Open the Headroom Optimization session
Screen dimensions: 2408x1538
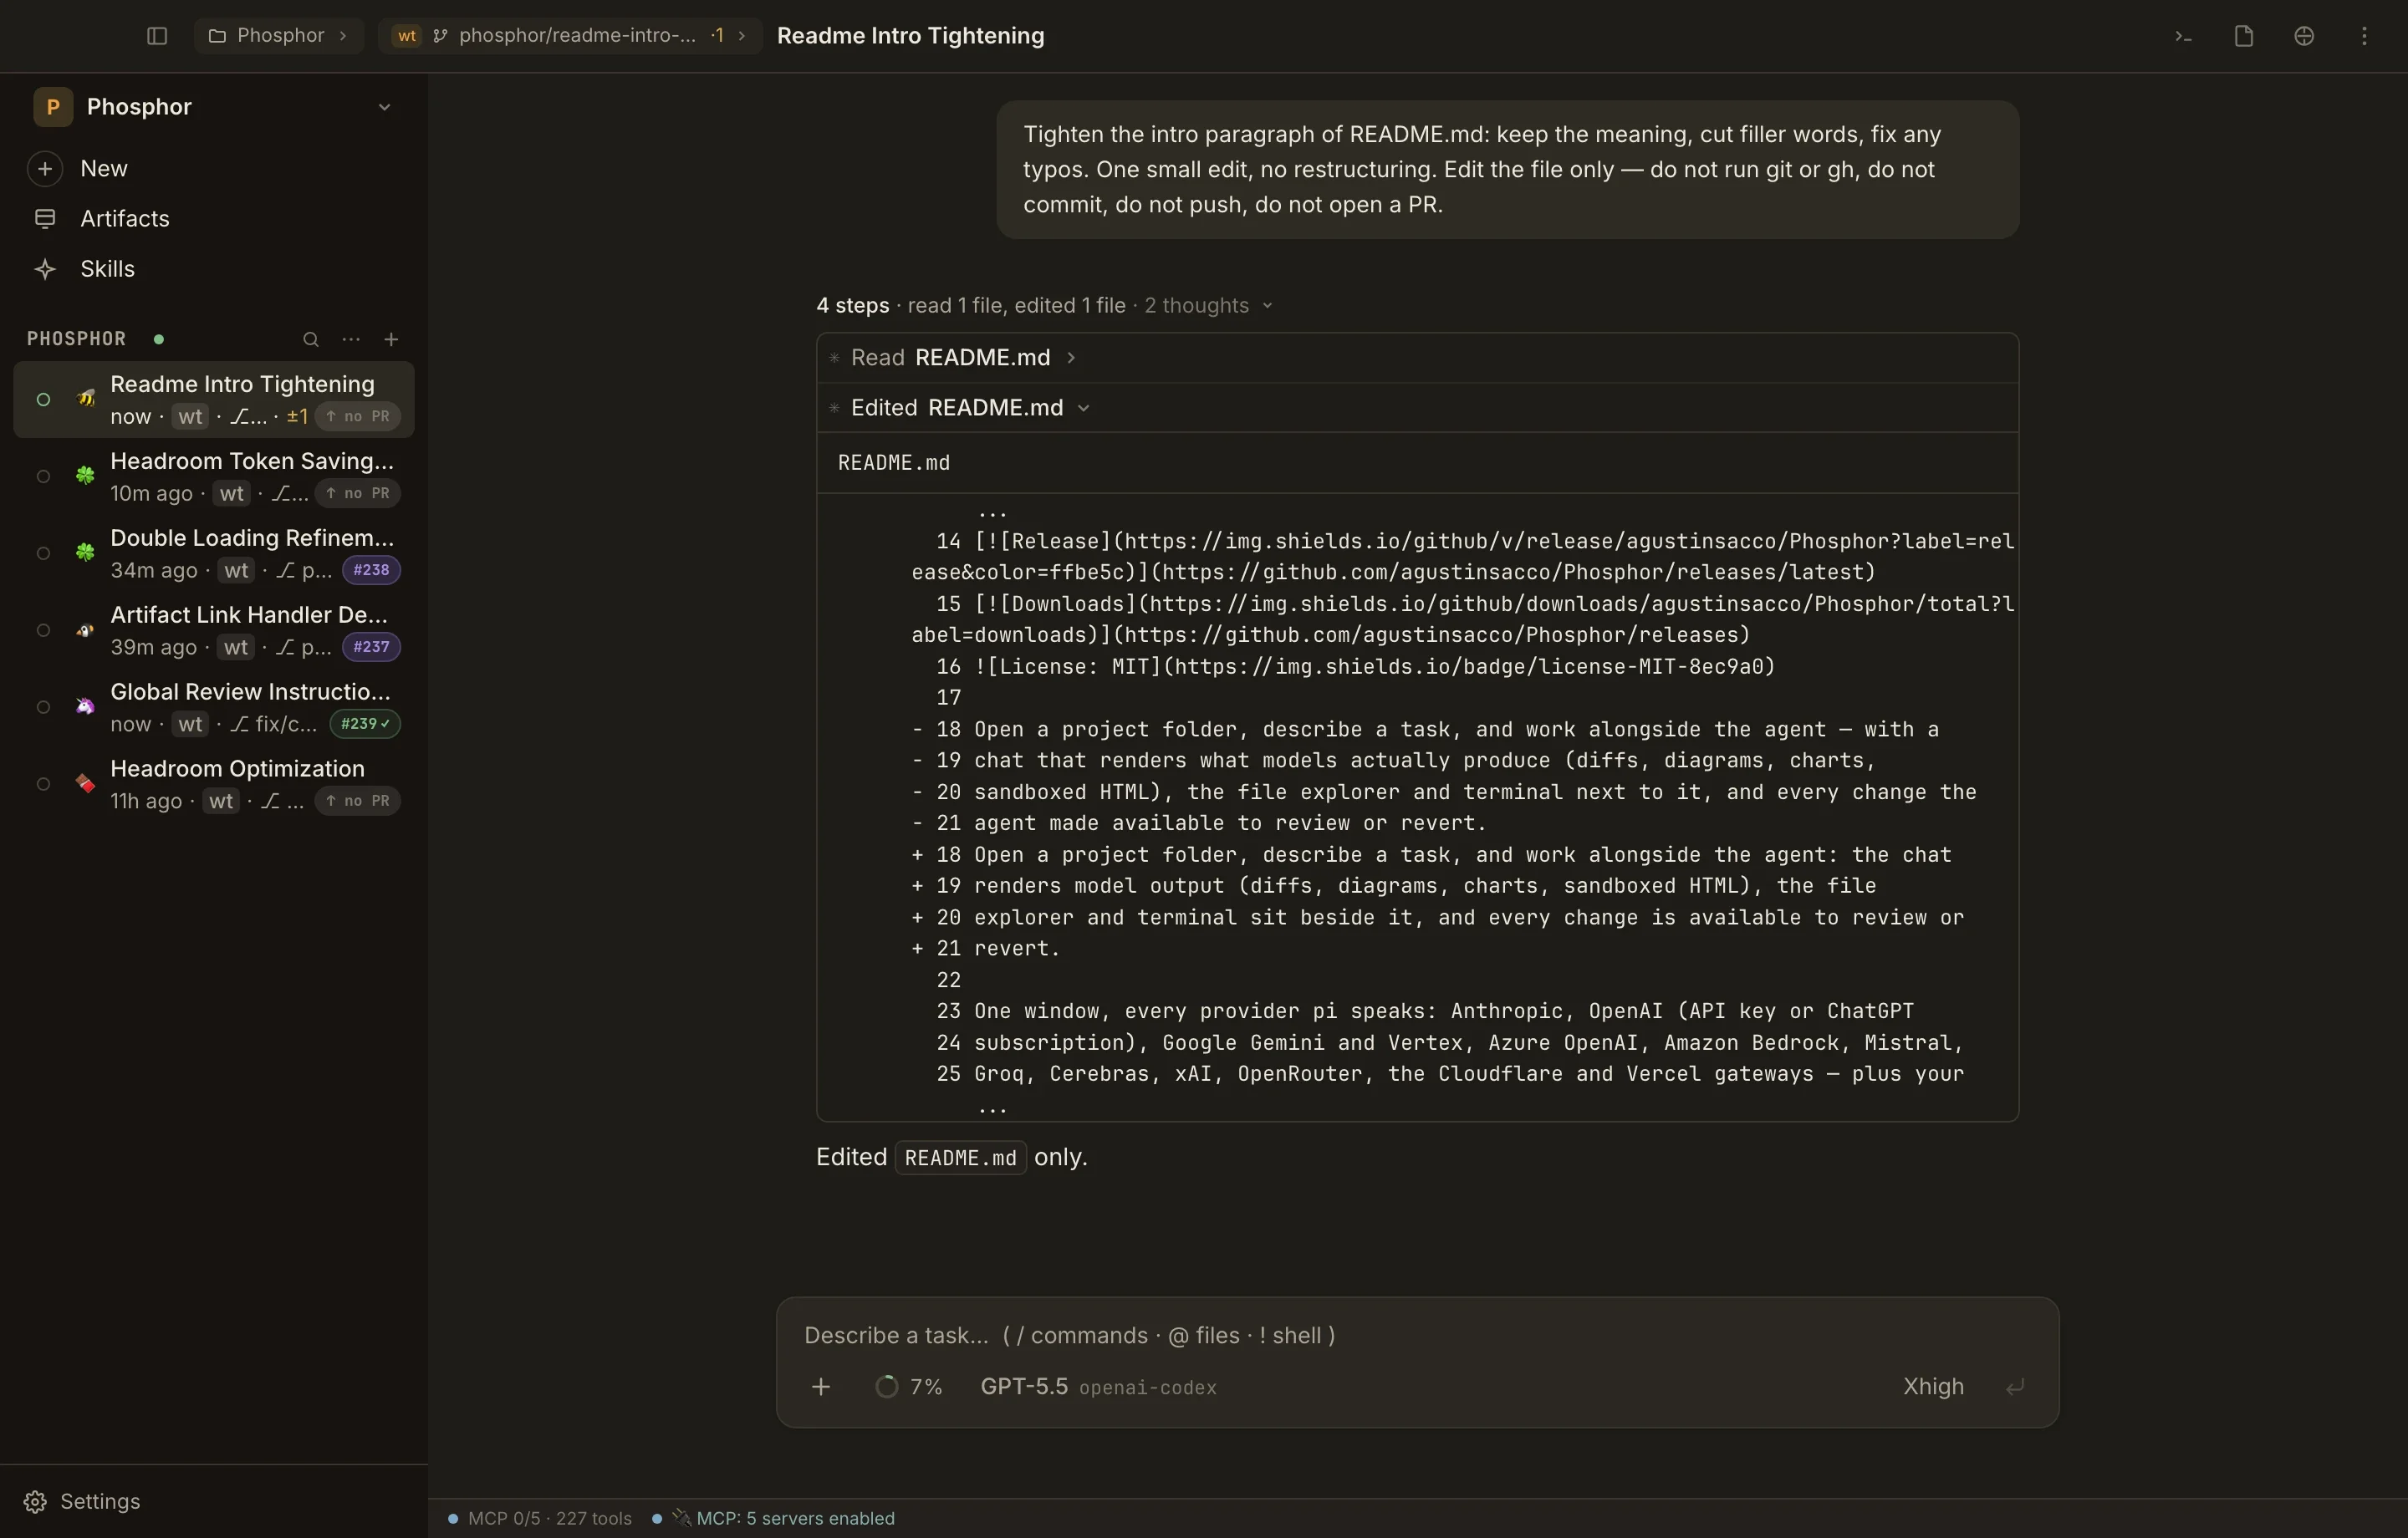(x=214, y=784)
